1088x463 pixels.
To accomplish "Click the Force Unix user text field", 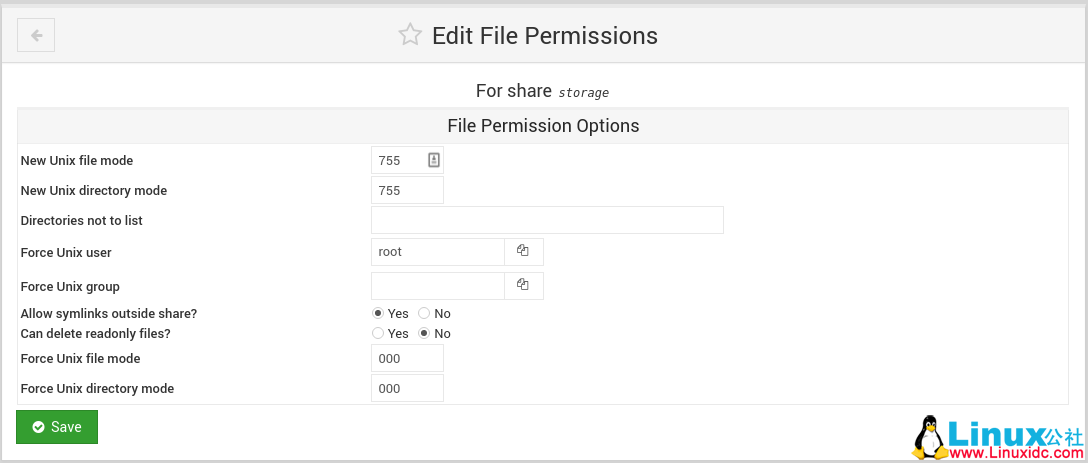I will (437, 252).
